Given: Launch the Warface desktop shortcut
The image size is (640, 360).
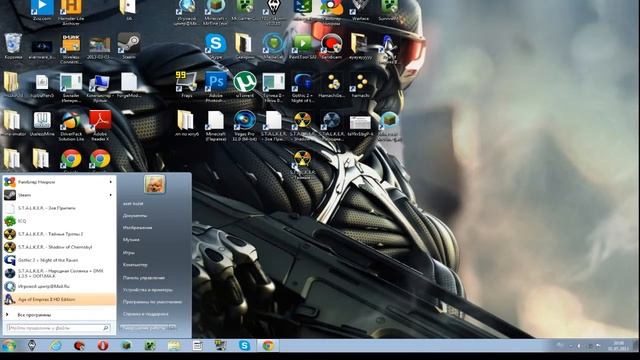Looking at the screenshot, I should coord(360,10).
